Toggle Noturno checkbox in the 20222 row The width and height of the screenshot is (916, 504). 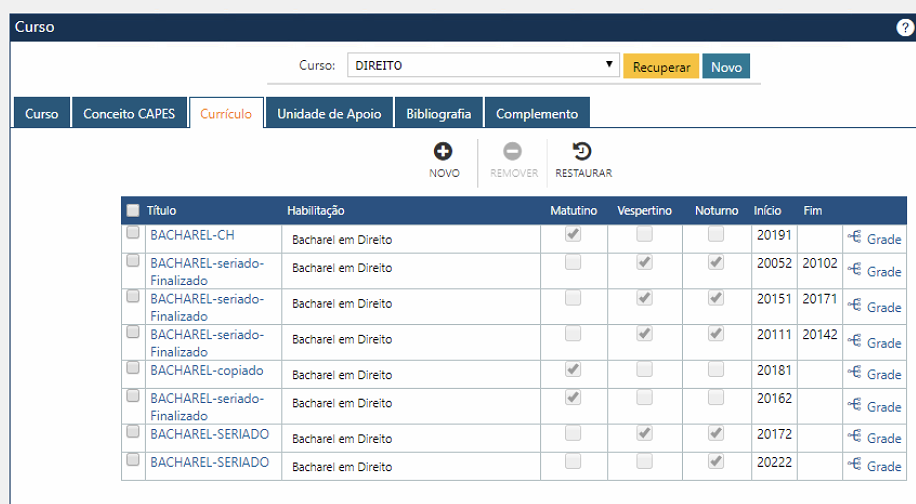coord(716,461)
